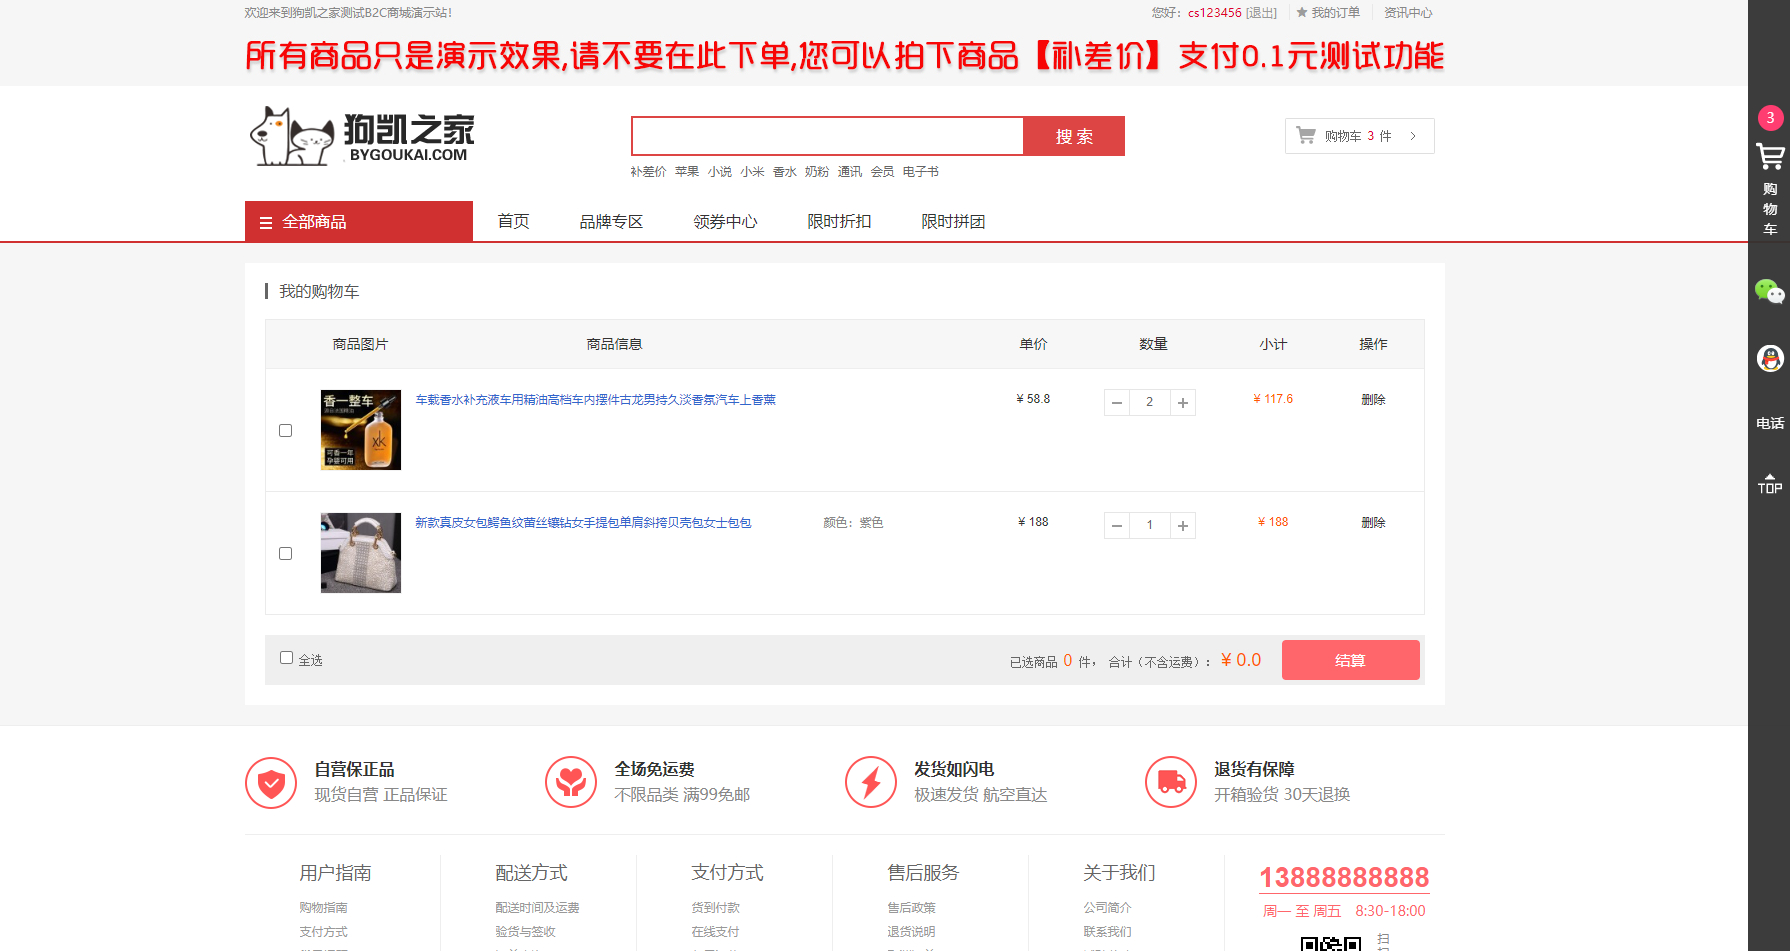This screenshot has width=1790, height=951.
Task: Check the checkbox for the 女士包包 item
Action: (286, 553)
